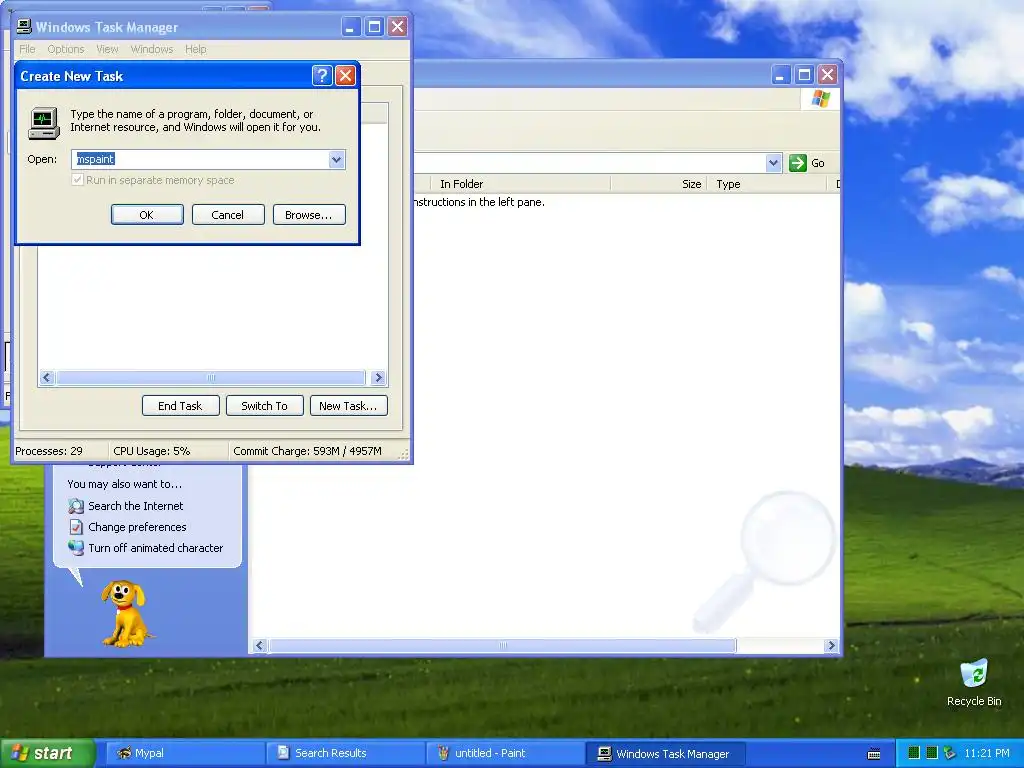Click the computer monitor icon in dialog
The width and height of the screenshot is (1024, 768).
click(44, 123)
